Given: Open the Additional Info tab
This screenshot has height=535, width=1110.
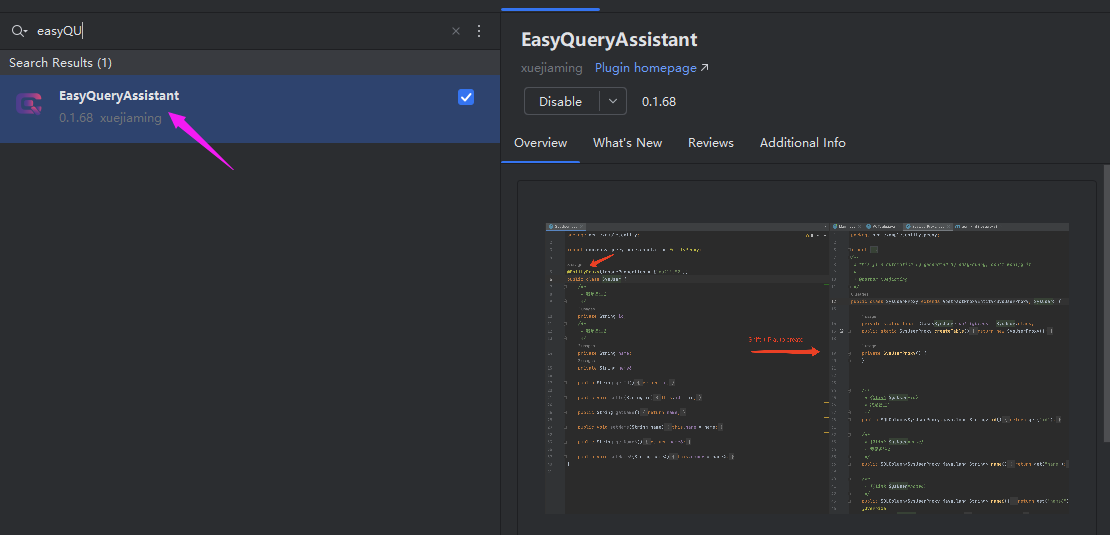Looking at the screenshot, I should coord(803,143).
